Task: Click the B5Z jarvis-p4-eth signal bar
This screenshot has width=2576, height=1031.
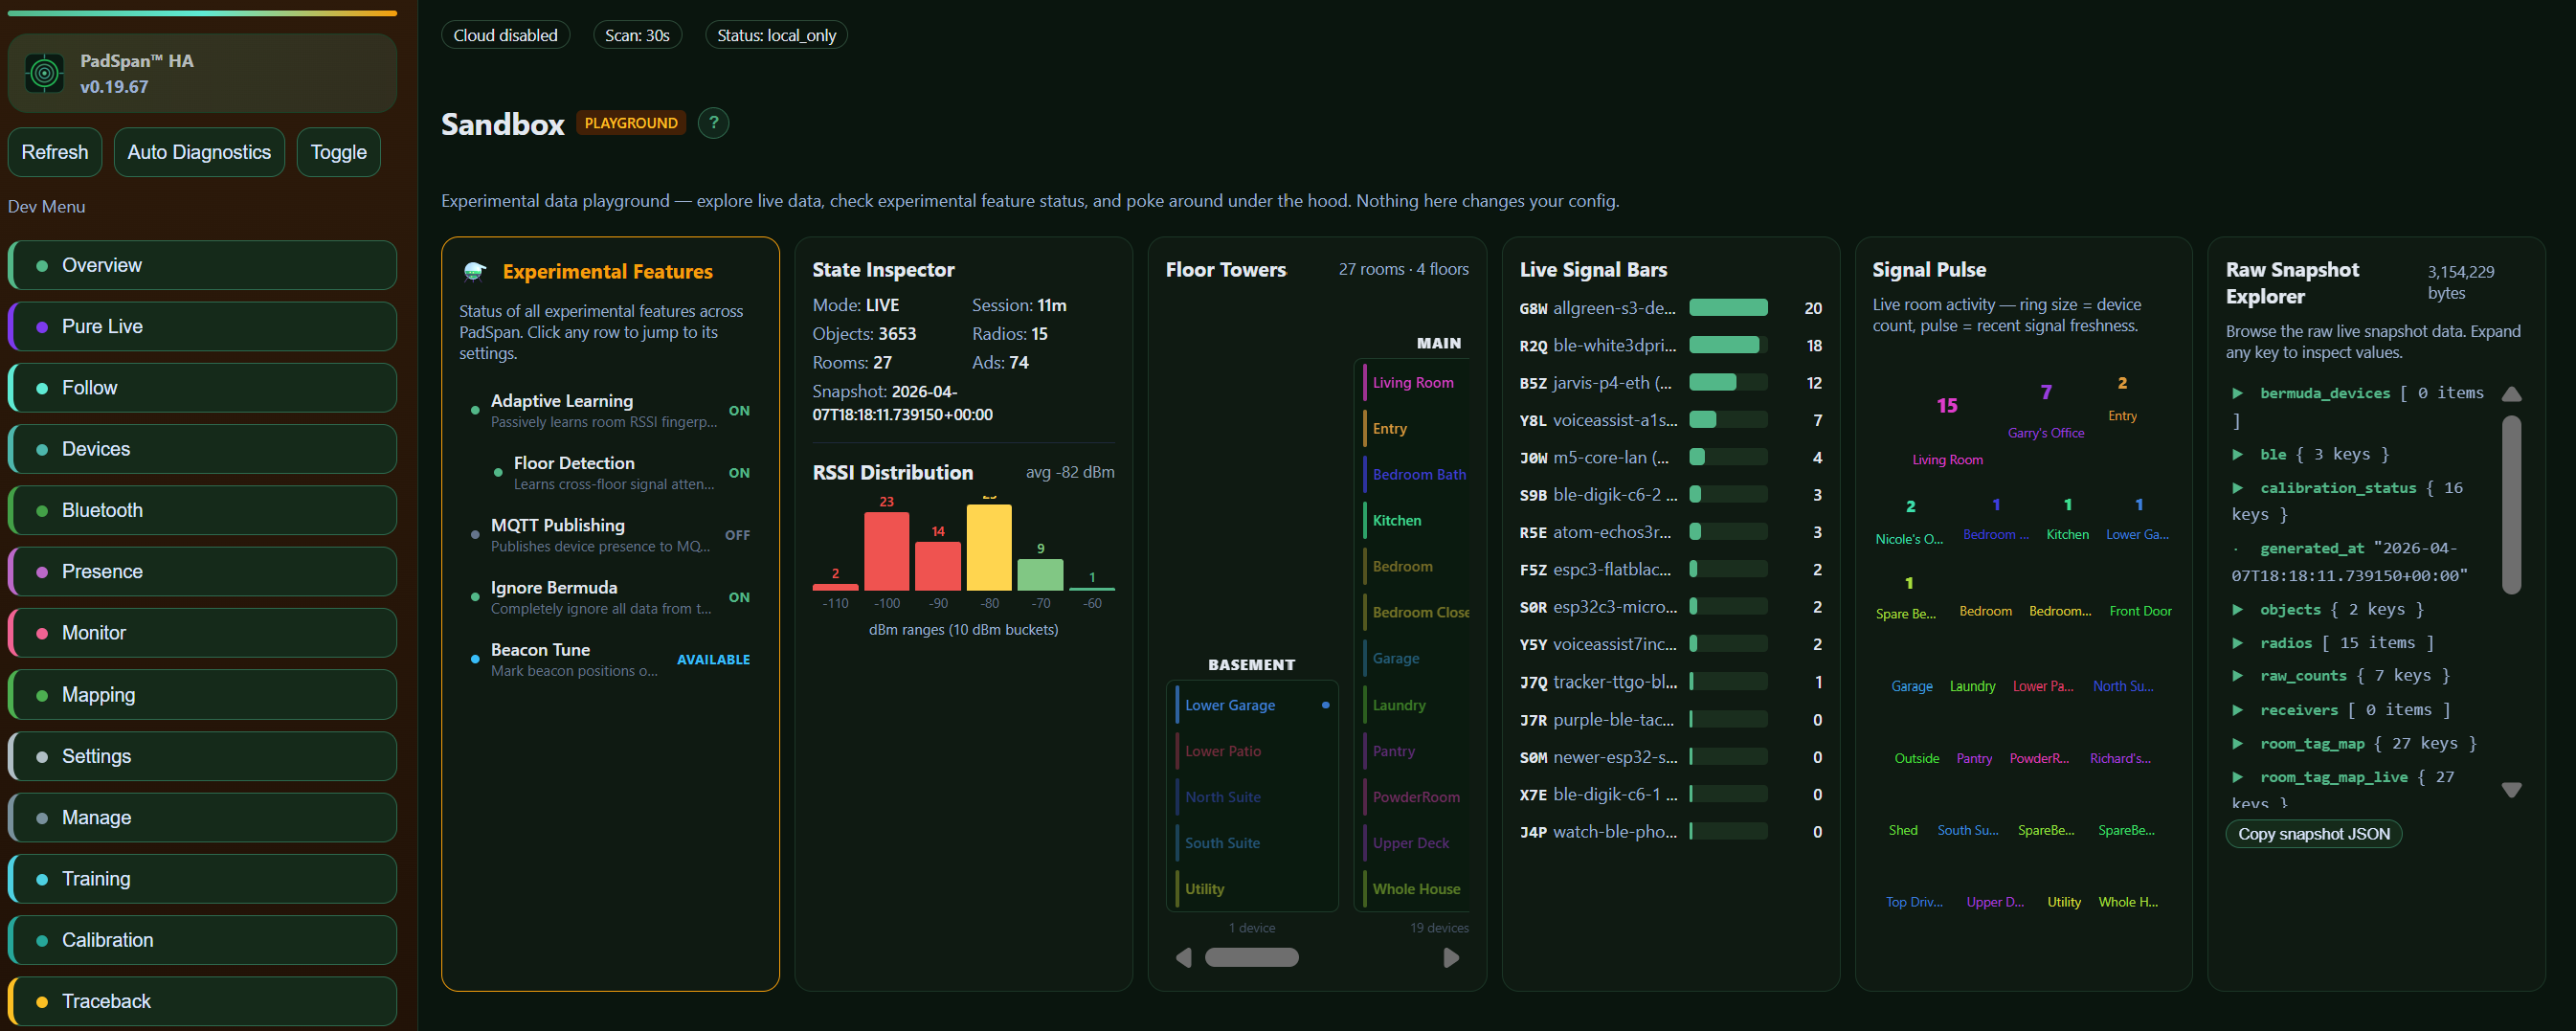Action: [x=1728, y=382]
